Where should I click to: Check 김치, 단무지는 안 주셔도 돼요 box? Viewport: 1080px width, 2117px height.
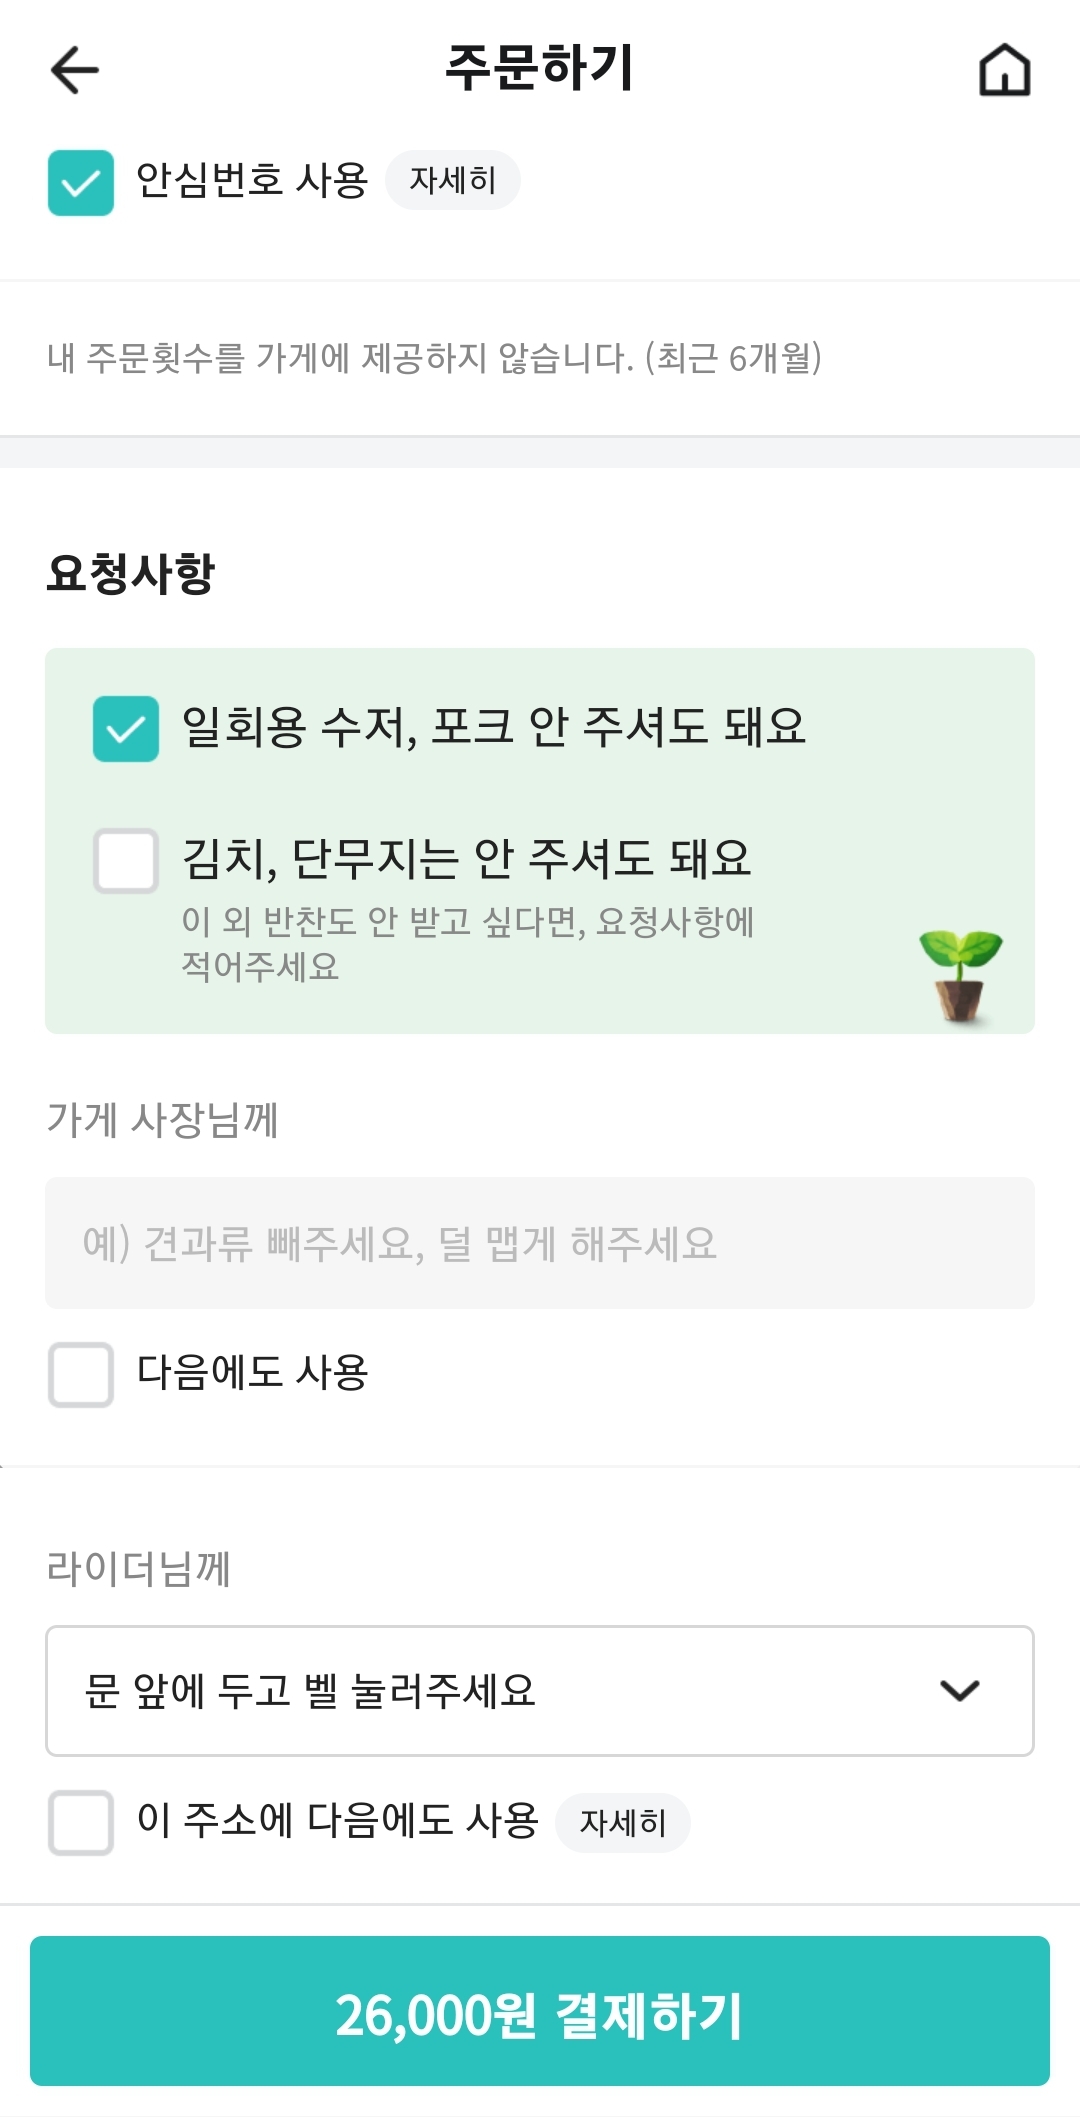tap(126, 860)
